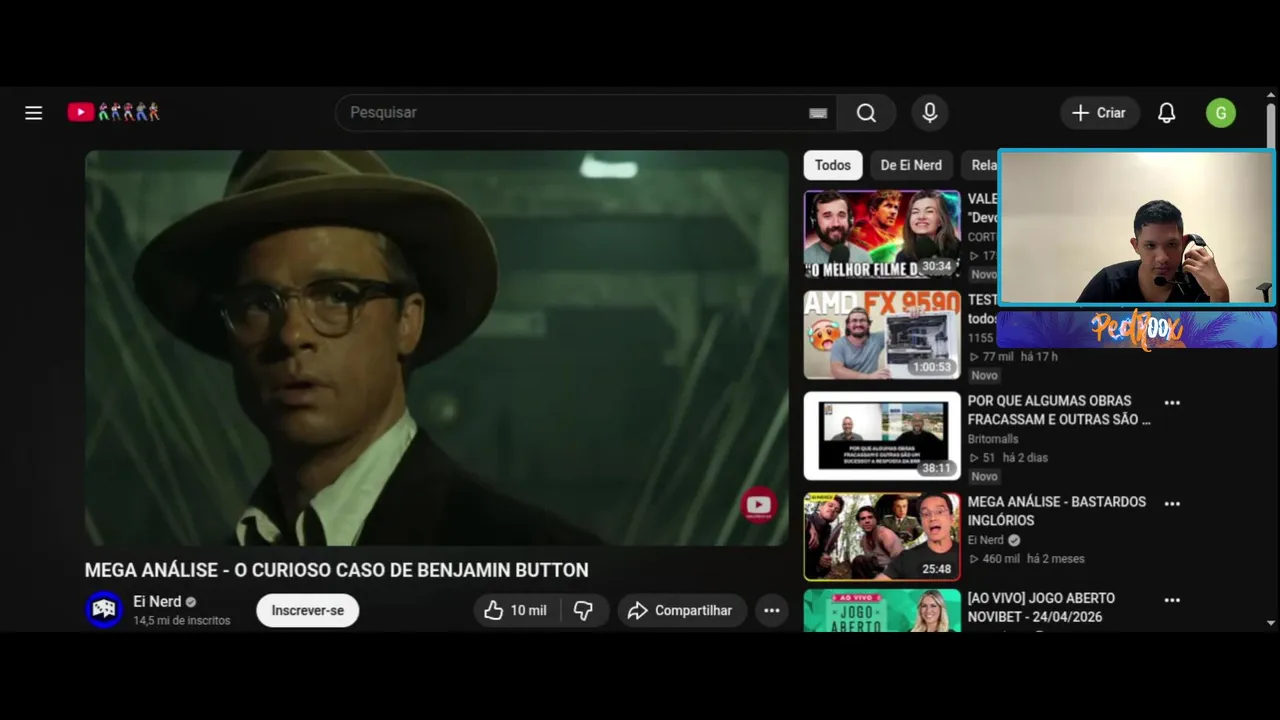Select the Todos filter chip
The height and width of the screenshot is (720, 1280).
coord(832,165)
